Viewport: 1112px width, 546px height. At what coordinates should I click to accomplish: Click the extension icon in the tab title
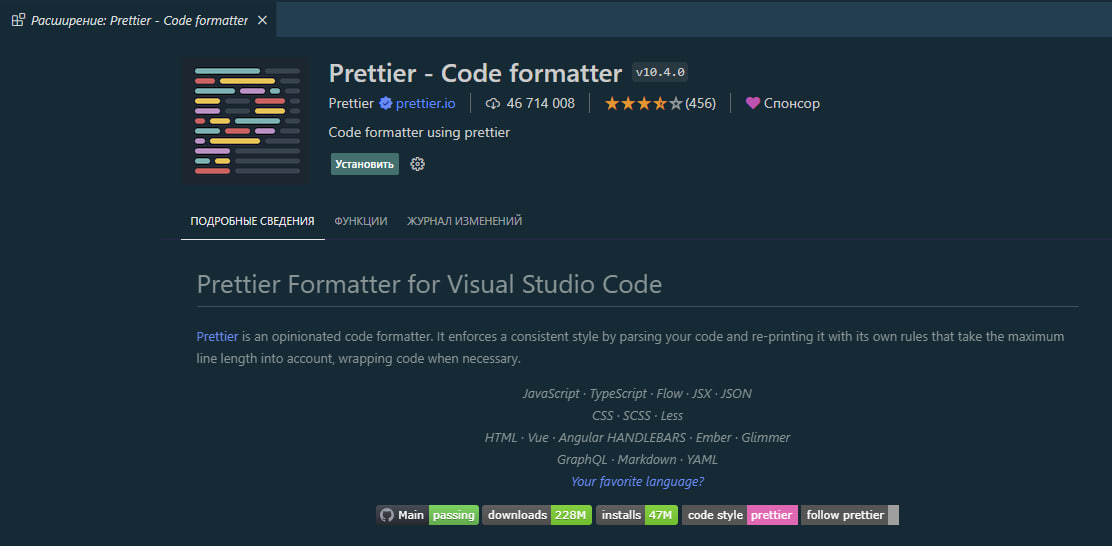coord(18,20)
